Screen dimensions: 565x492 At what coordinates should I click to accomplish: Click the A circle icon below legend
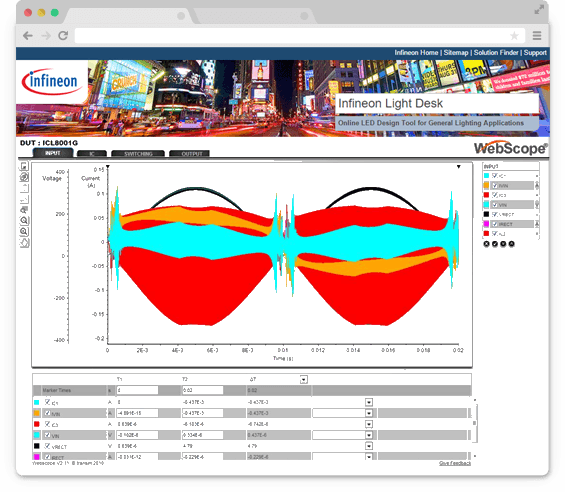coord(511,244)
